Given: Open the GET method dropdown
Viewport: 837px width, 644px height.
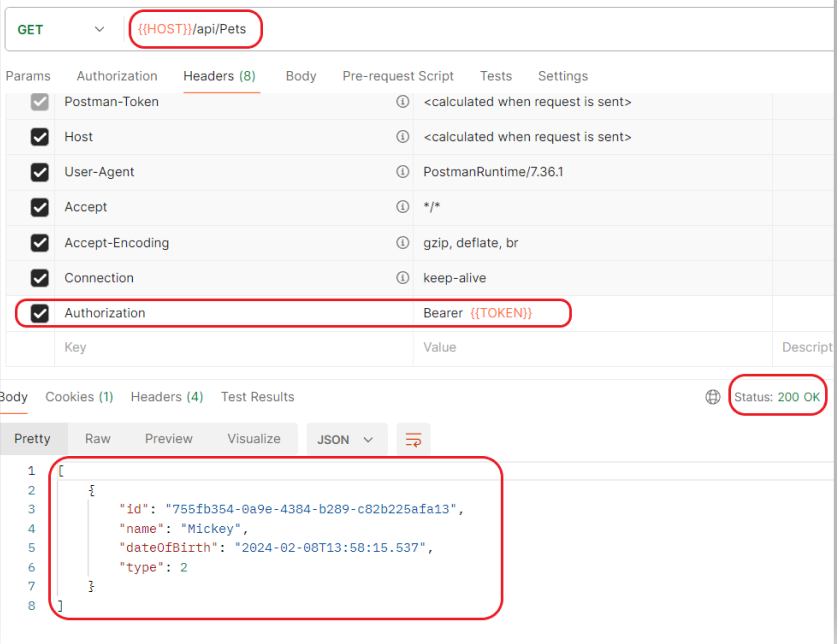Looking at the screenshot, I should pos(61,30).
